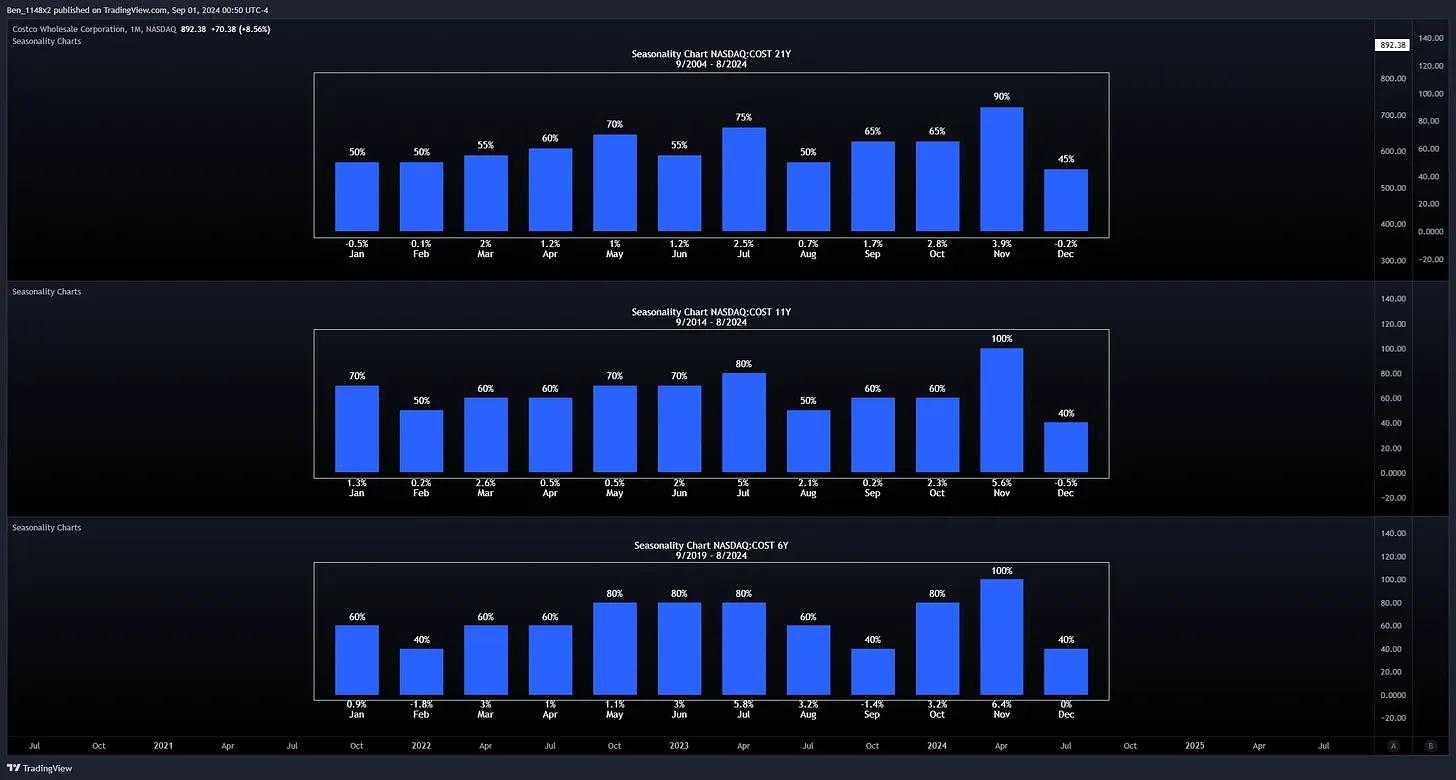1456x780 pixels.
Task: Click the '45%' label above Dec bar
Action: click(1066, 159)
